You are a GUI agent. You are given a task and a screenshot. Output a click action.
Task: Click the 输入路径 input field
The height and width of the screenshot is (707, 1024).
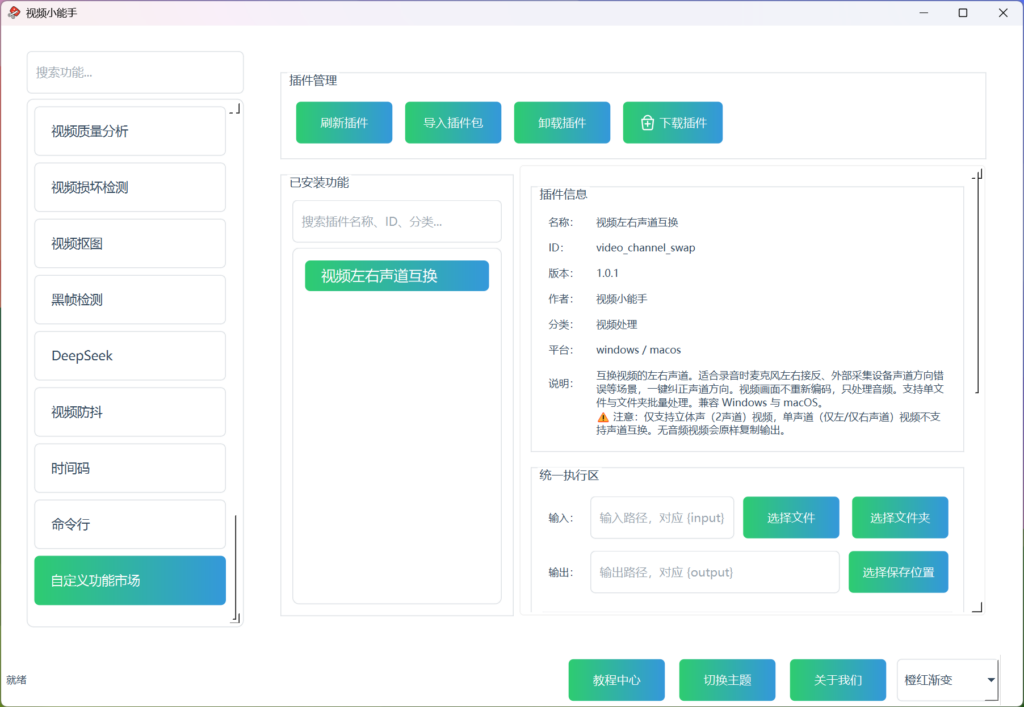tap(662, 518)
